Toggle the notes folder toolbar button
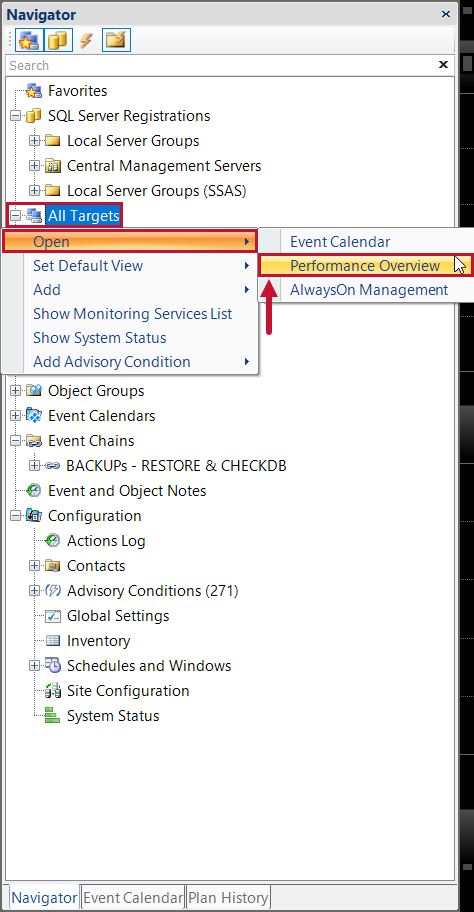This screenshot has height=912, width=474. click(x=116, y=40)
